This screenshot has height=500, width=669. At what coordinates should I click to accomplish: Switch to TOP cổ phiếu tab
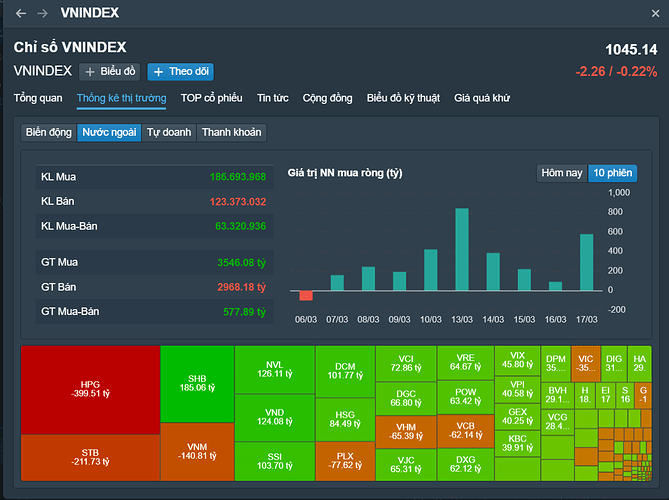click(x=212, y=98)
